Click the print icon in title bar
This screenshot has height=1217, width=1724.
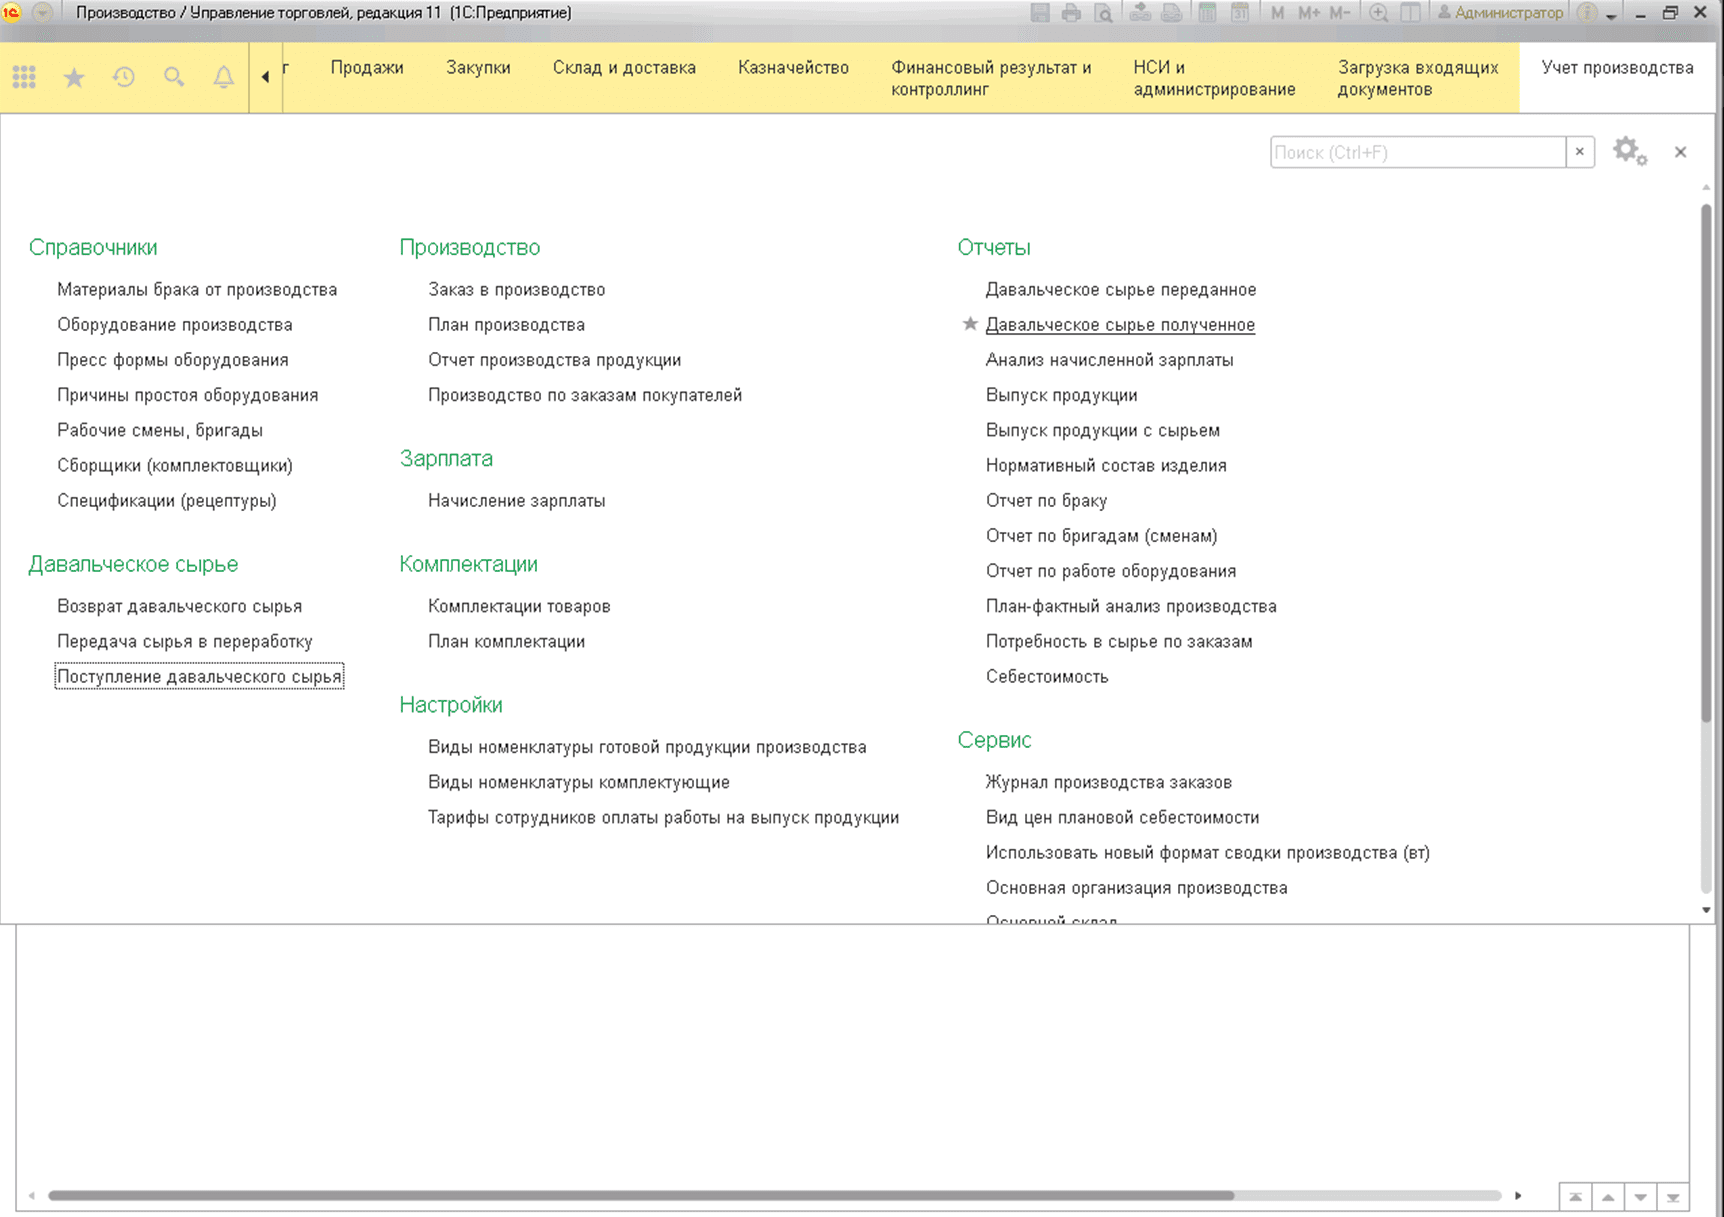pyautogui.click(x=1072, y=13)
